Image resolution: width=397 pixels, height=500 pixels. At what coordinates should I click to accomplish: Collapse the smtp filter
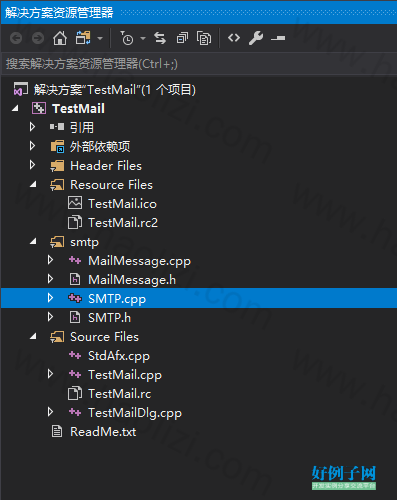pos(33,241)
